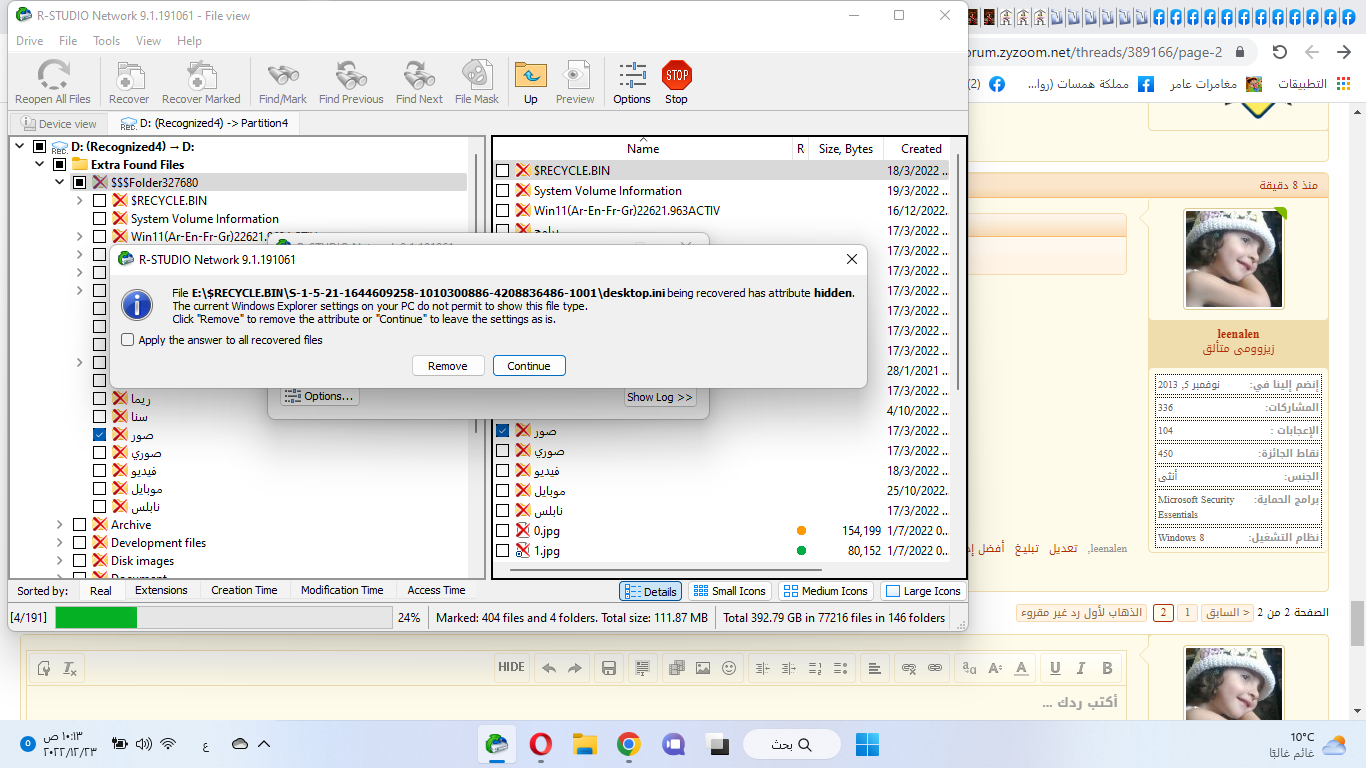
Task: Check 1.jpg in file list
Action: [502, 551]
